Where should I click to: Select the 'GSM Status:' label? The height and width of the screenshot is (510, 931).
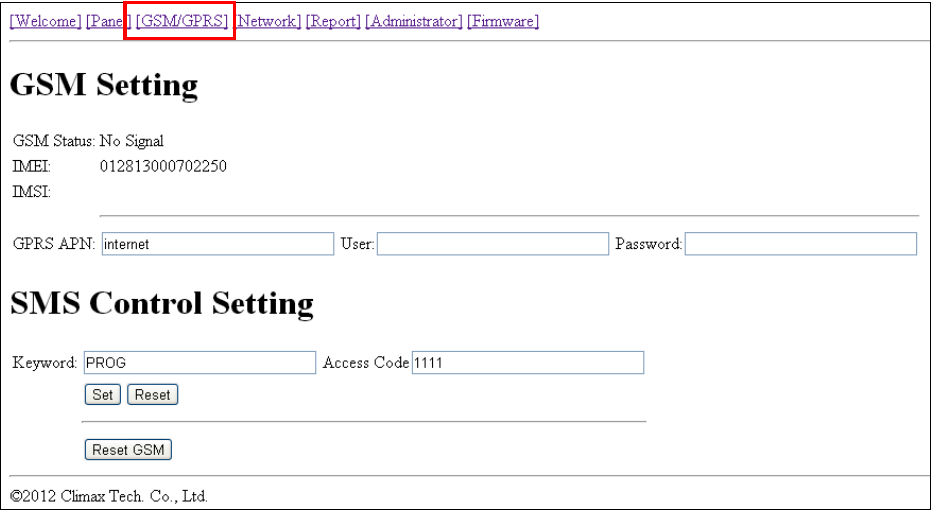click(x=53, y=141)
